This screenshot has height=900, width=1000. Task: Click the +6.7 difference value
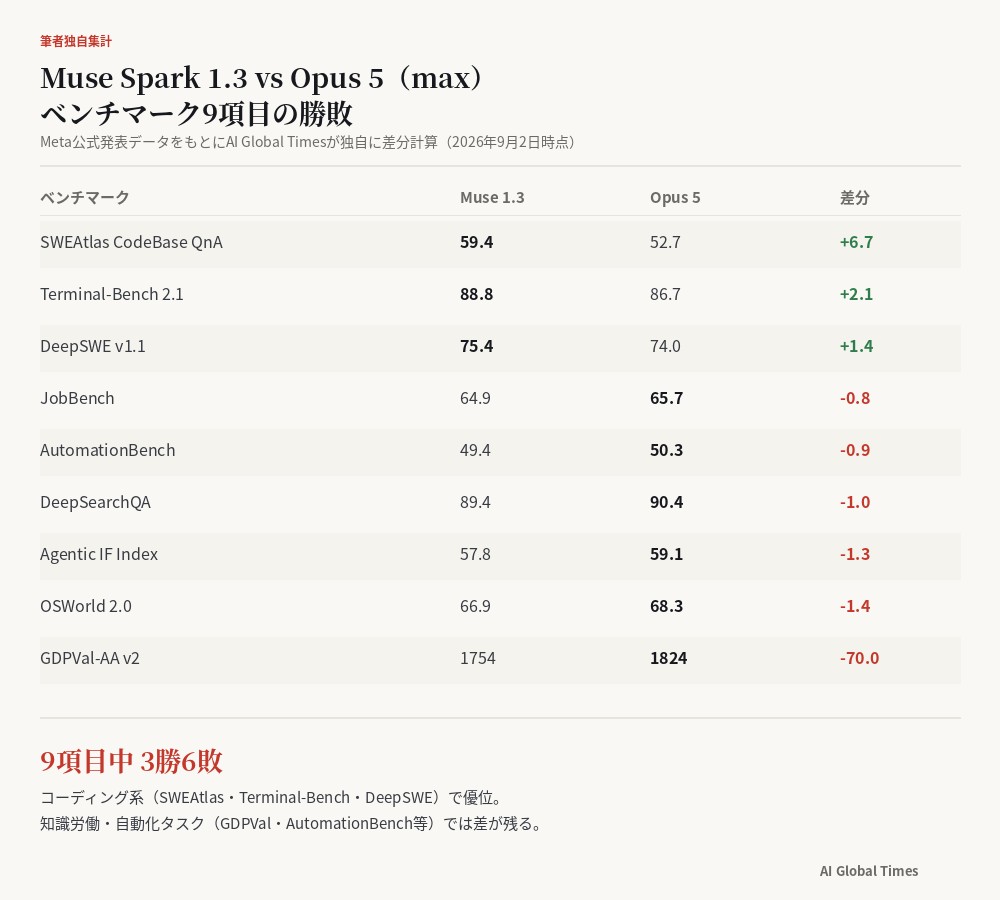(x=857, y=242)
